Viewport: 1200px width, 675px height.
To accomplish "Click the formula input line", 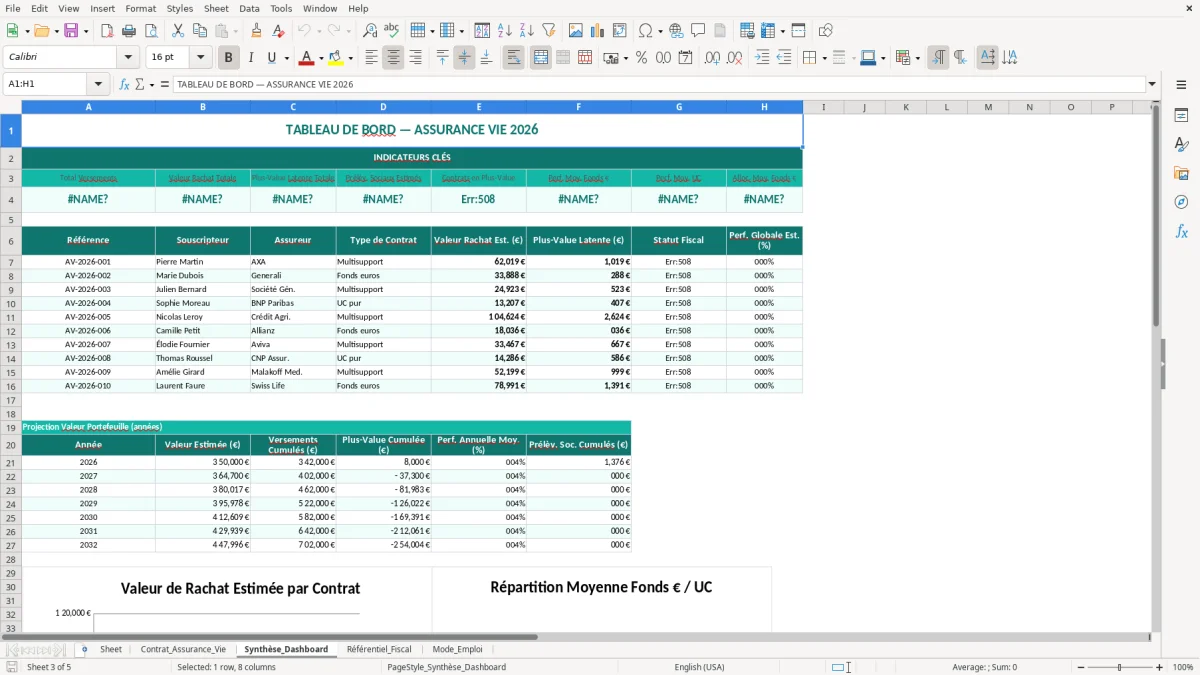I will [x=658, y=85].
